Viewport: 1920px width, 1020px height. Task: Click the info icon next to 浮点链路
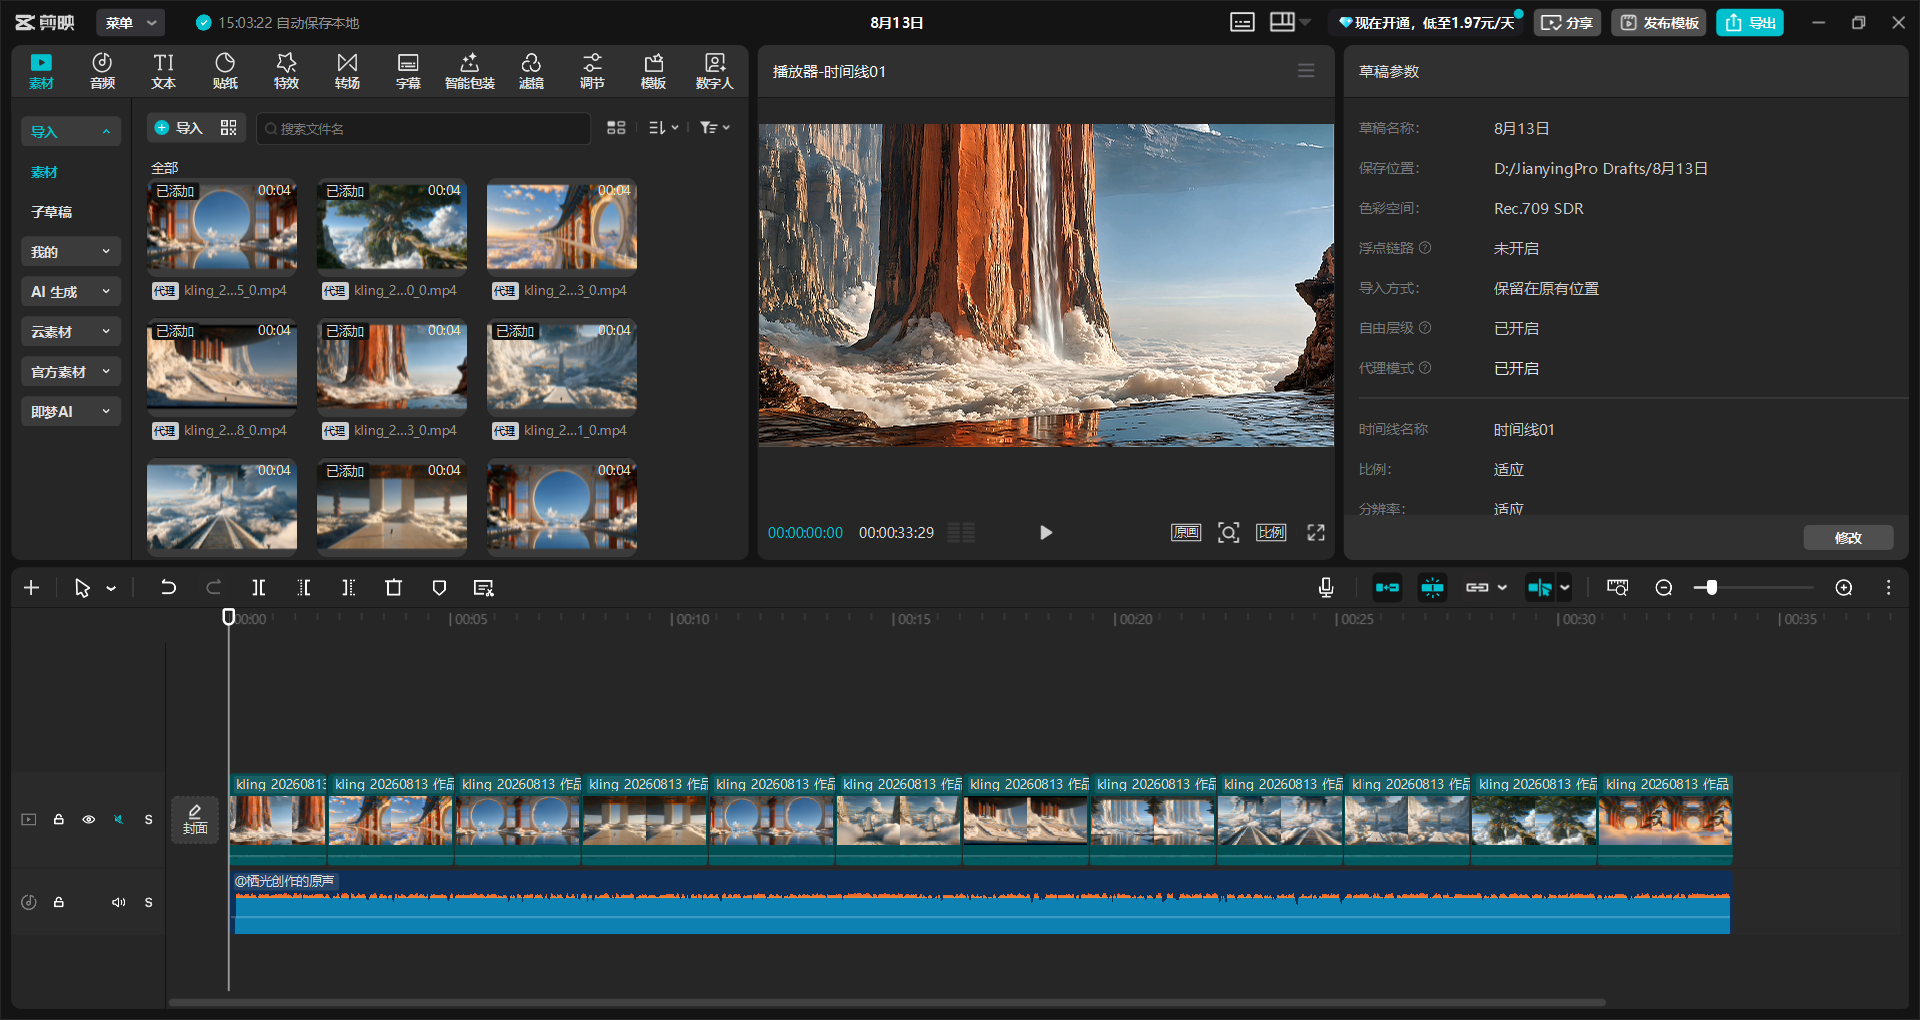[1425, 248]
